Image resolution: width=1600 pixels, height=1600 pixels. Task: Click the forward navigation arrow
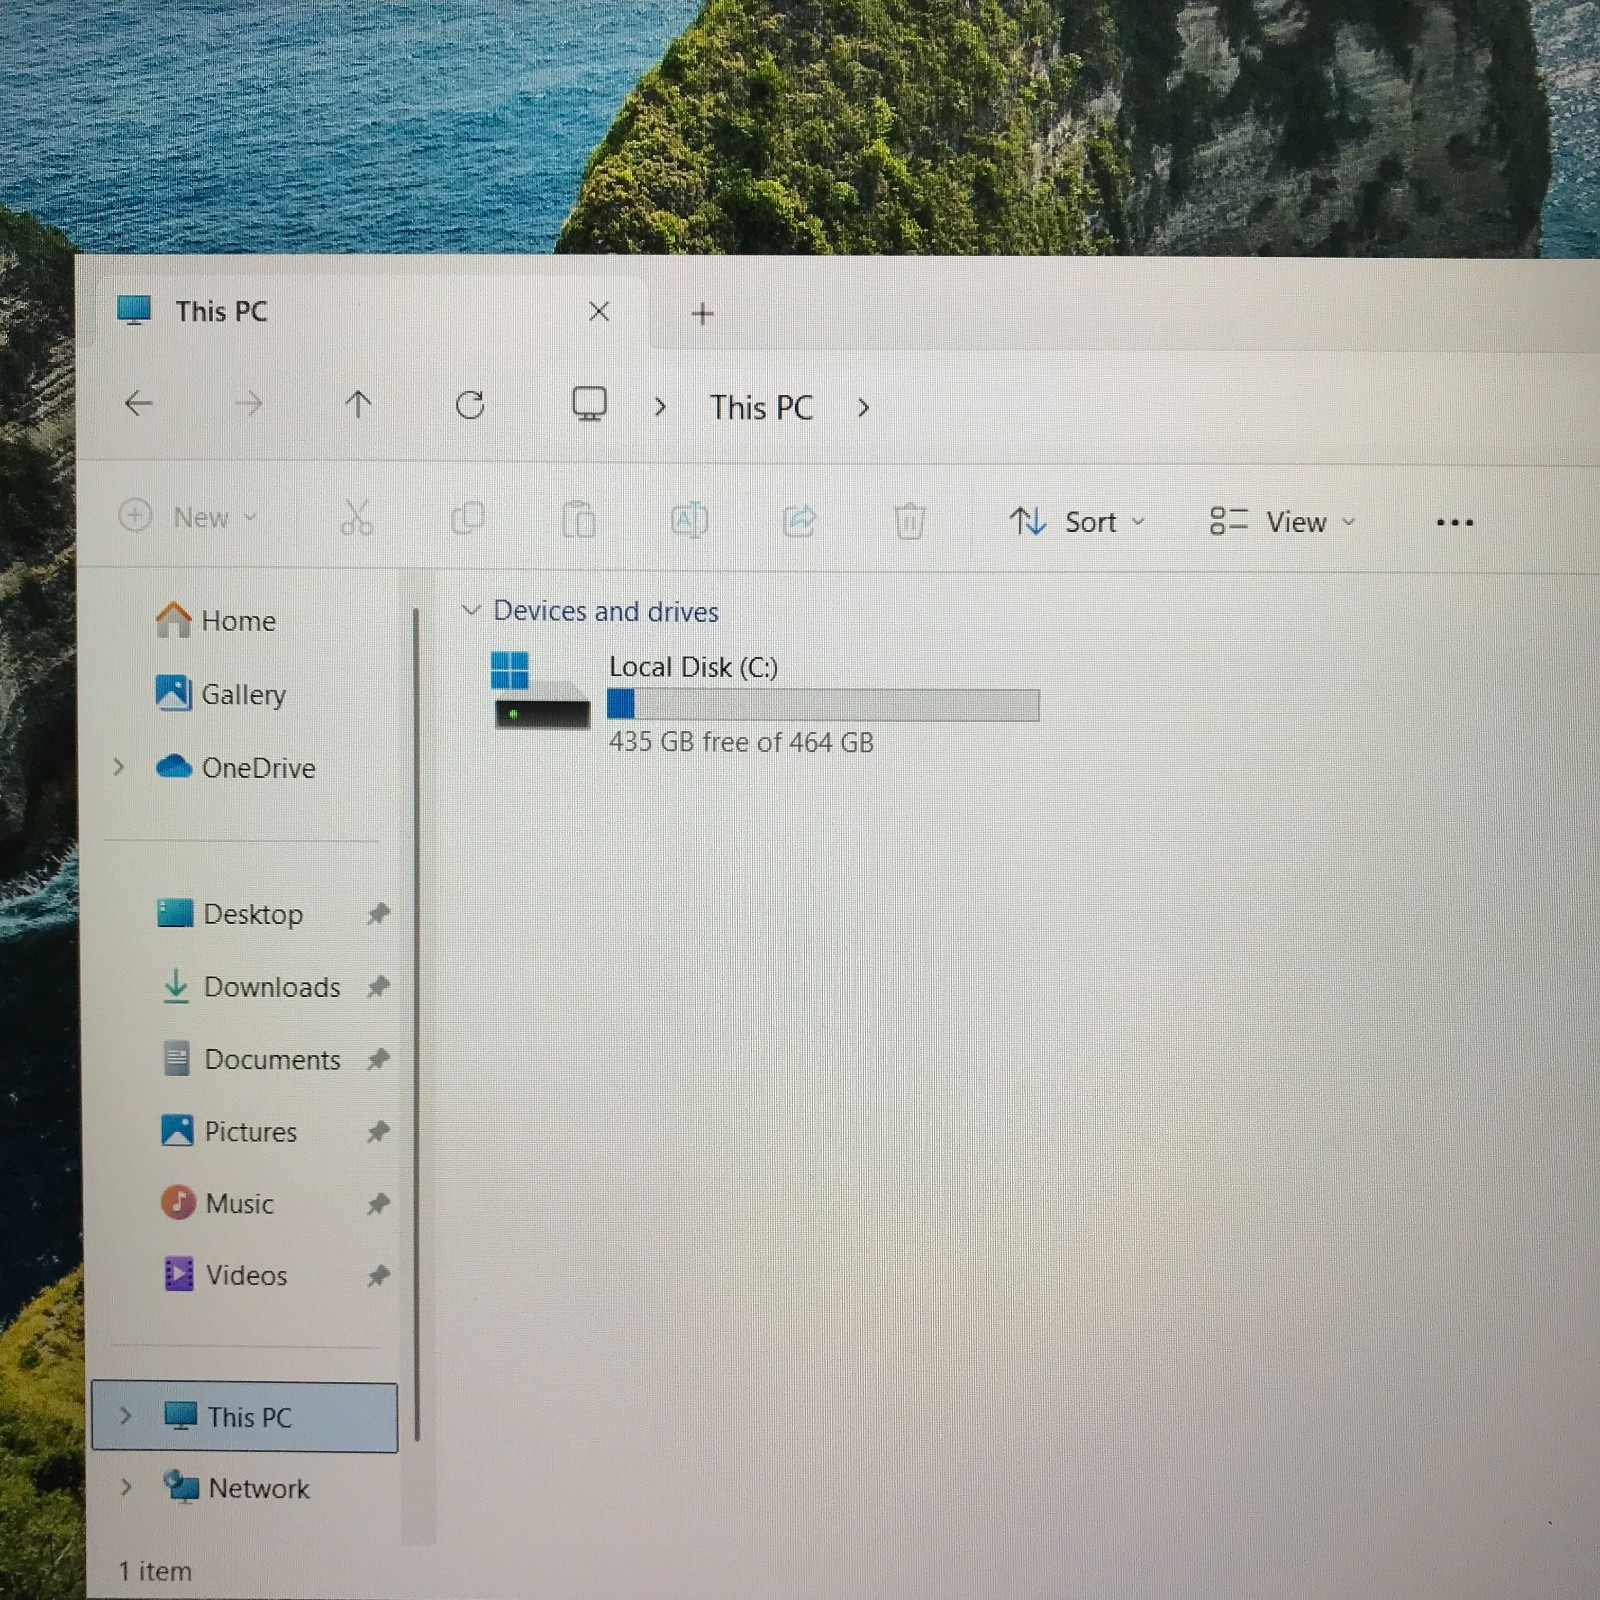pyautogui.click(x=248, y=404)
